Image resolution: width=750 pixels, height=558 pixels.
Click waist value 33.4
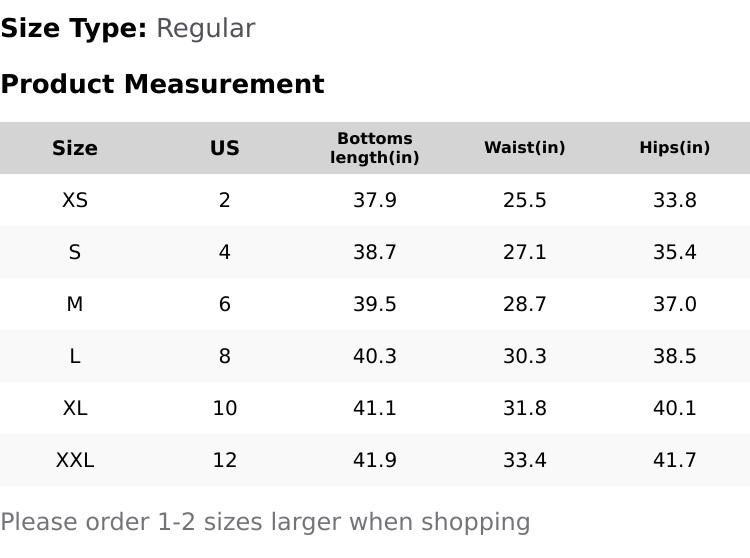tap(525, 460)
